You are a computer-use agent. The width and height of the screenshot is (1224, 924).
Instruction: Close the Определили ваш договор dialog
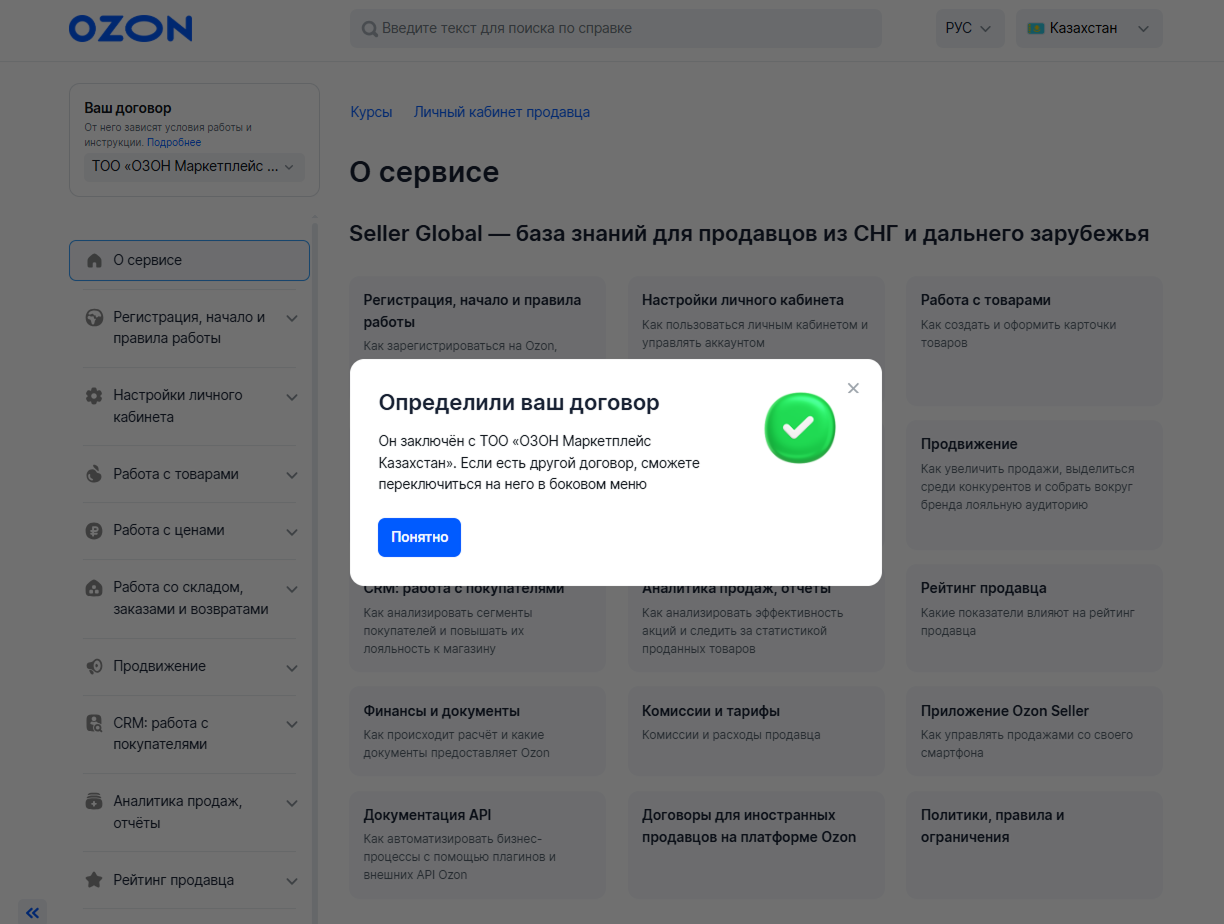[x=853, y=388]
